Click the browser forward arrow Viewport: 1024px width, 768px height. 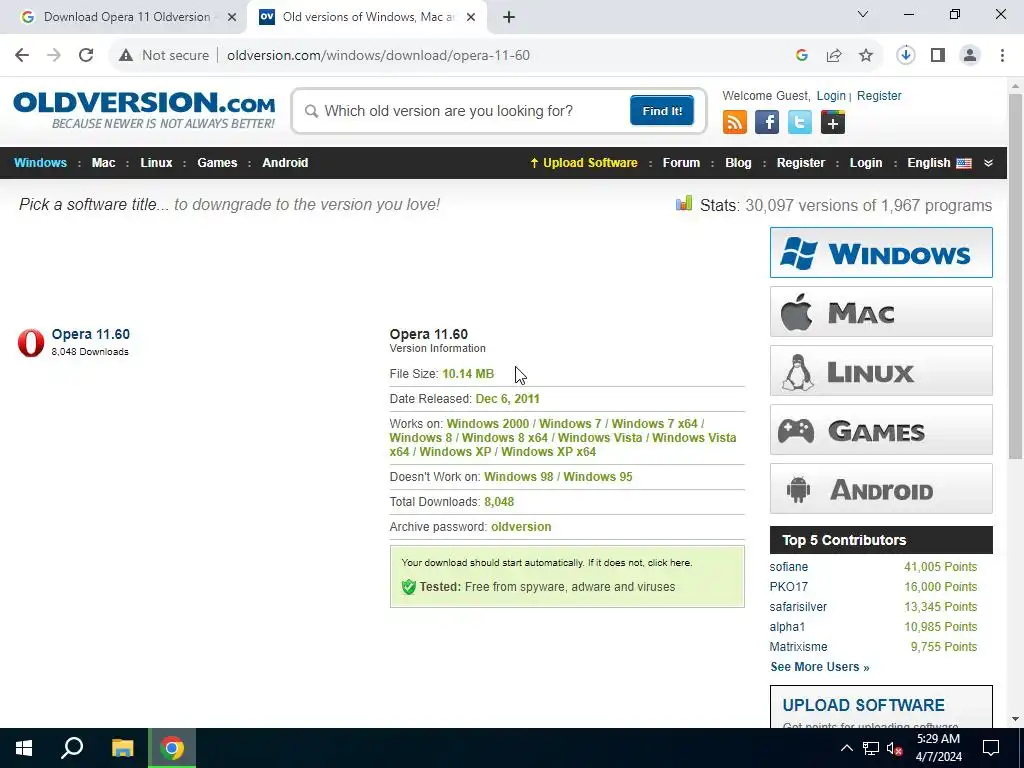click(54, 56)
